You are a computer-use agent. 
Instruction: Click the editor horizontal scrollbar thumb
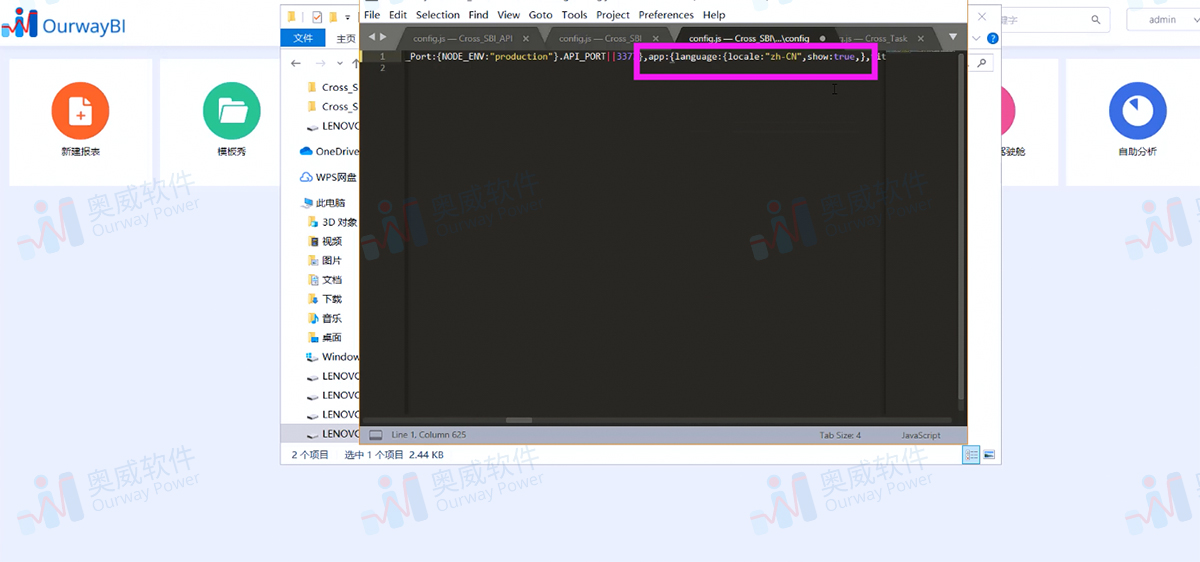[519, 420]
